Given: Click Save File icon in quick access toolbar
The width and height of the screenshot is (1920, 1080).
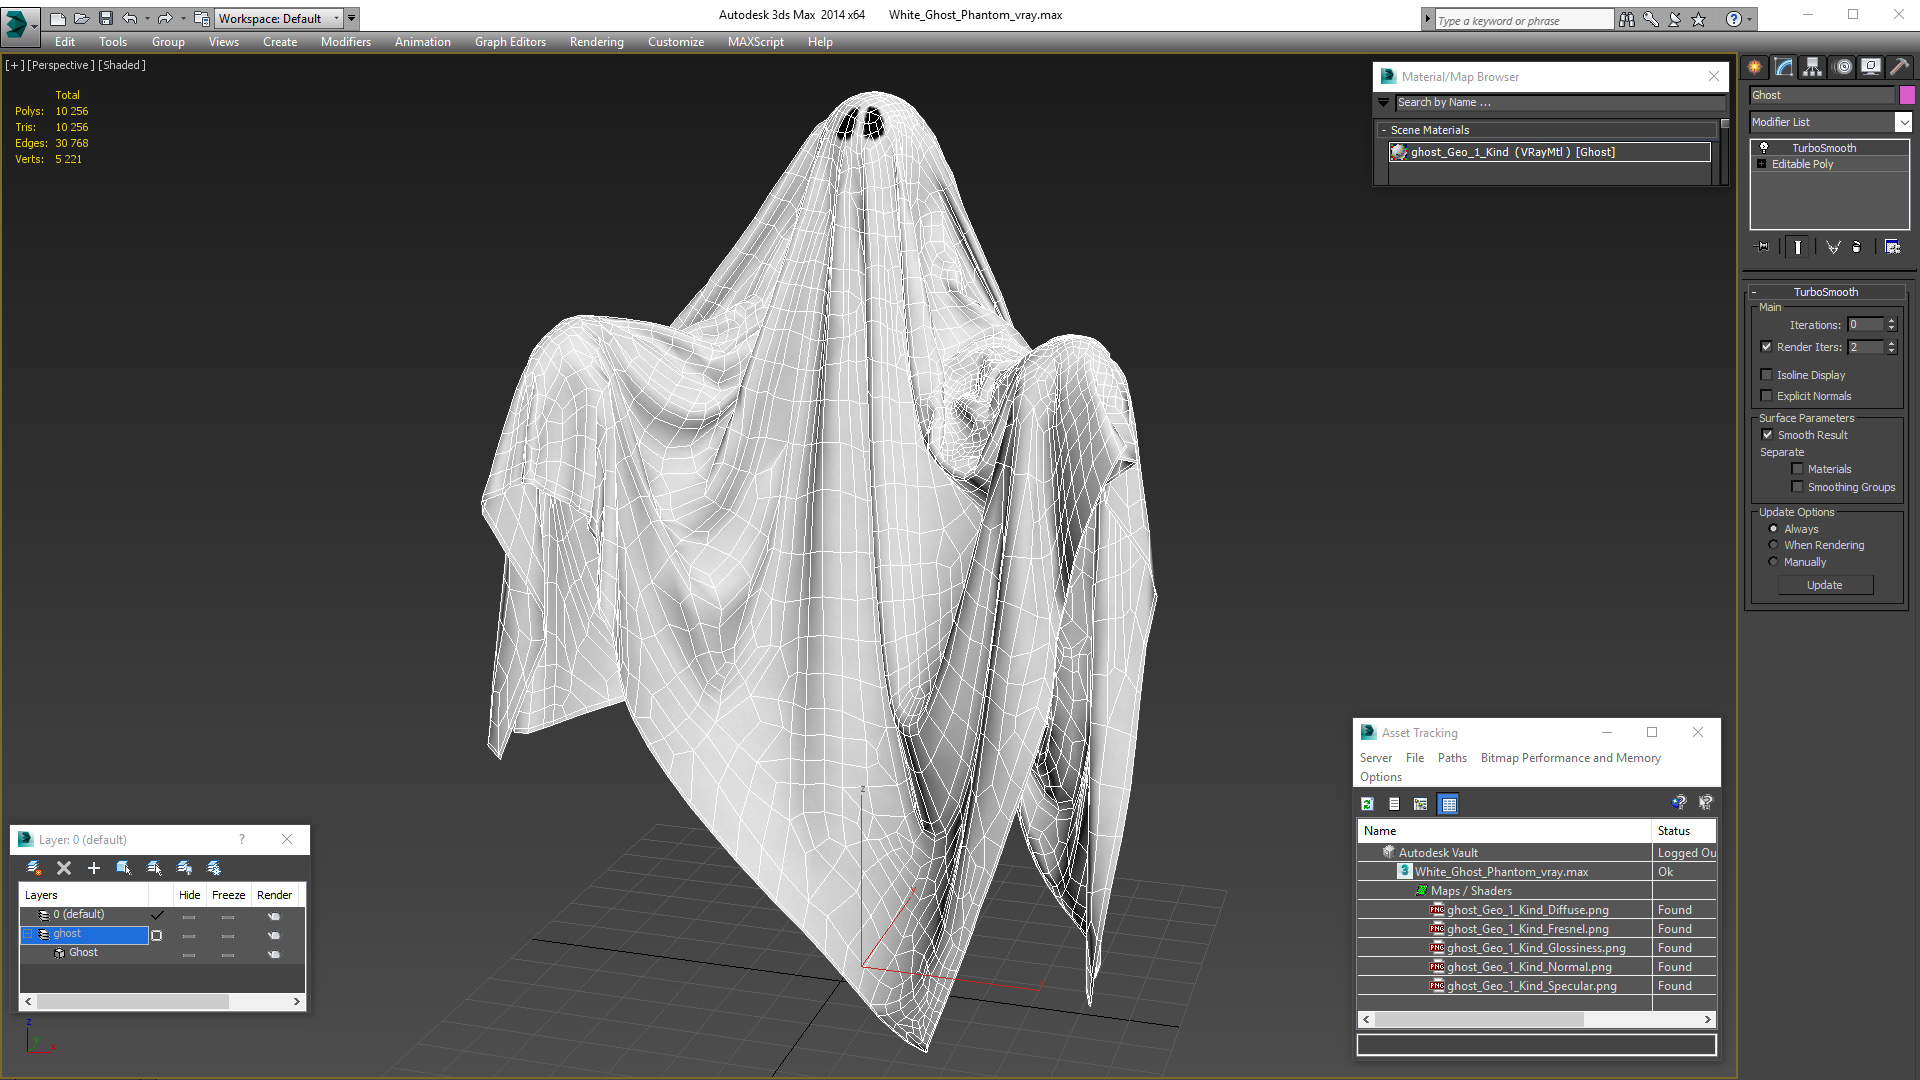Looking at the screenshot, I should 106,18.
